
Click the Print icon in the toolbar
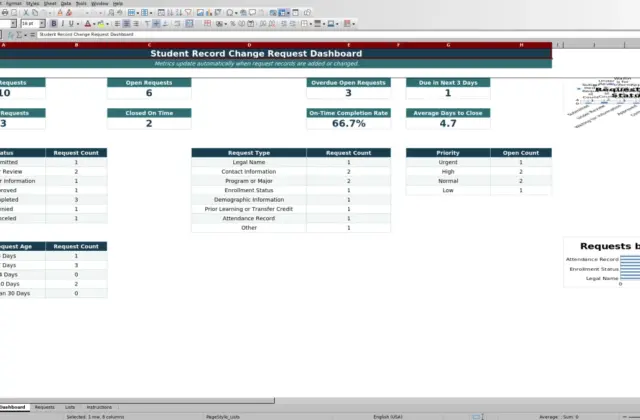pos(5,13)
